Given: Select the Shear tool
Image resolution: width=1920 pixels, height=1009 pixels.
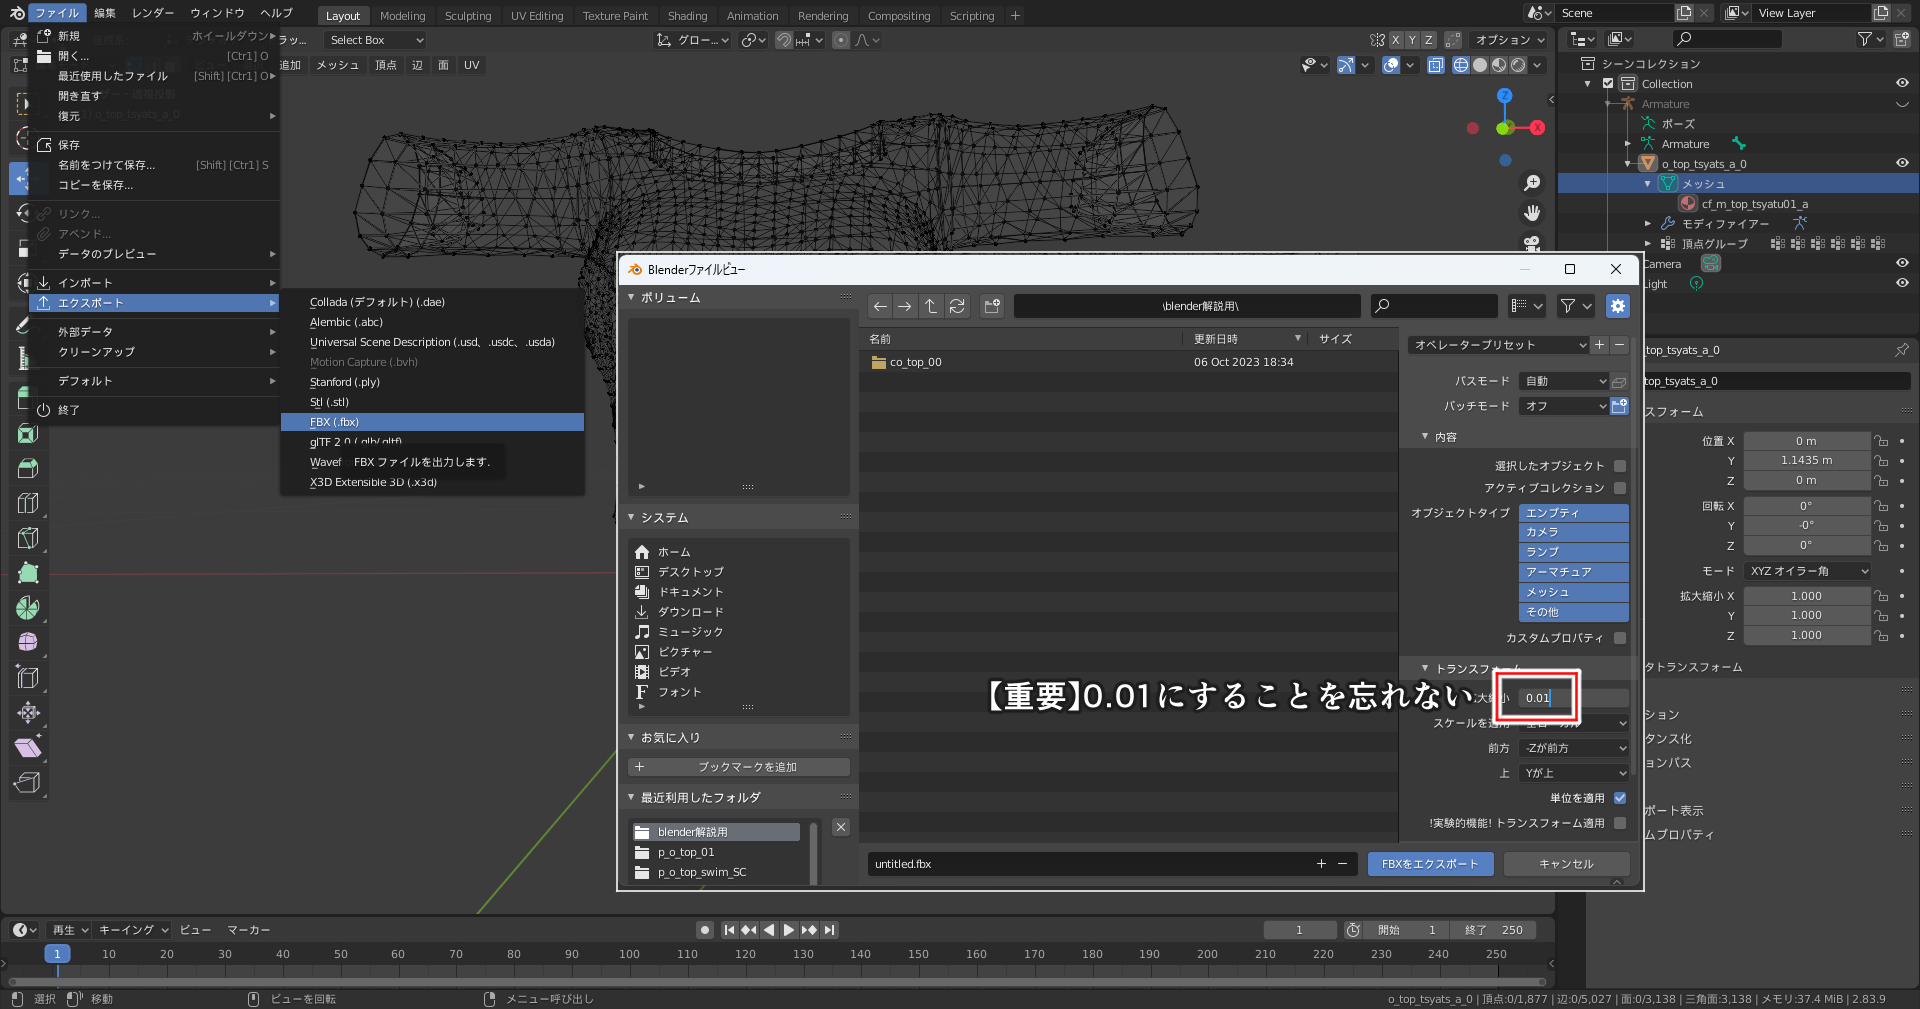Looking at the screenshot, I should pyautogui.click(x=28, y=747).
